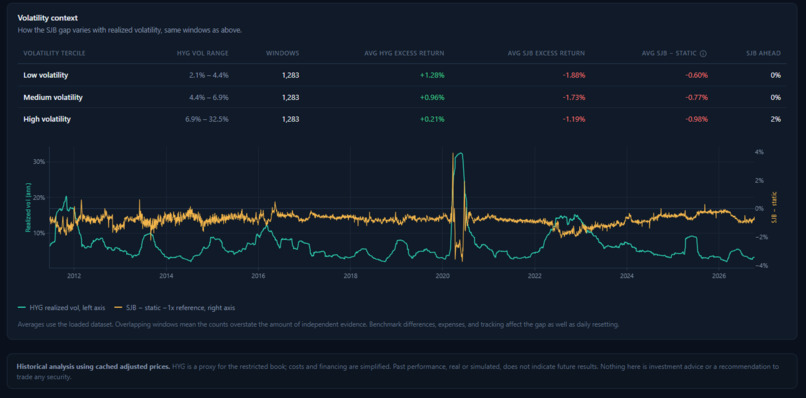Click the 2016 x-axis tick label
Viewport: 806px width, 398px height.
pos(258,276)
